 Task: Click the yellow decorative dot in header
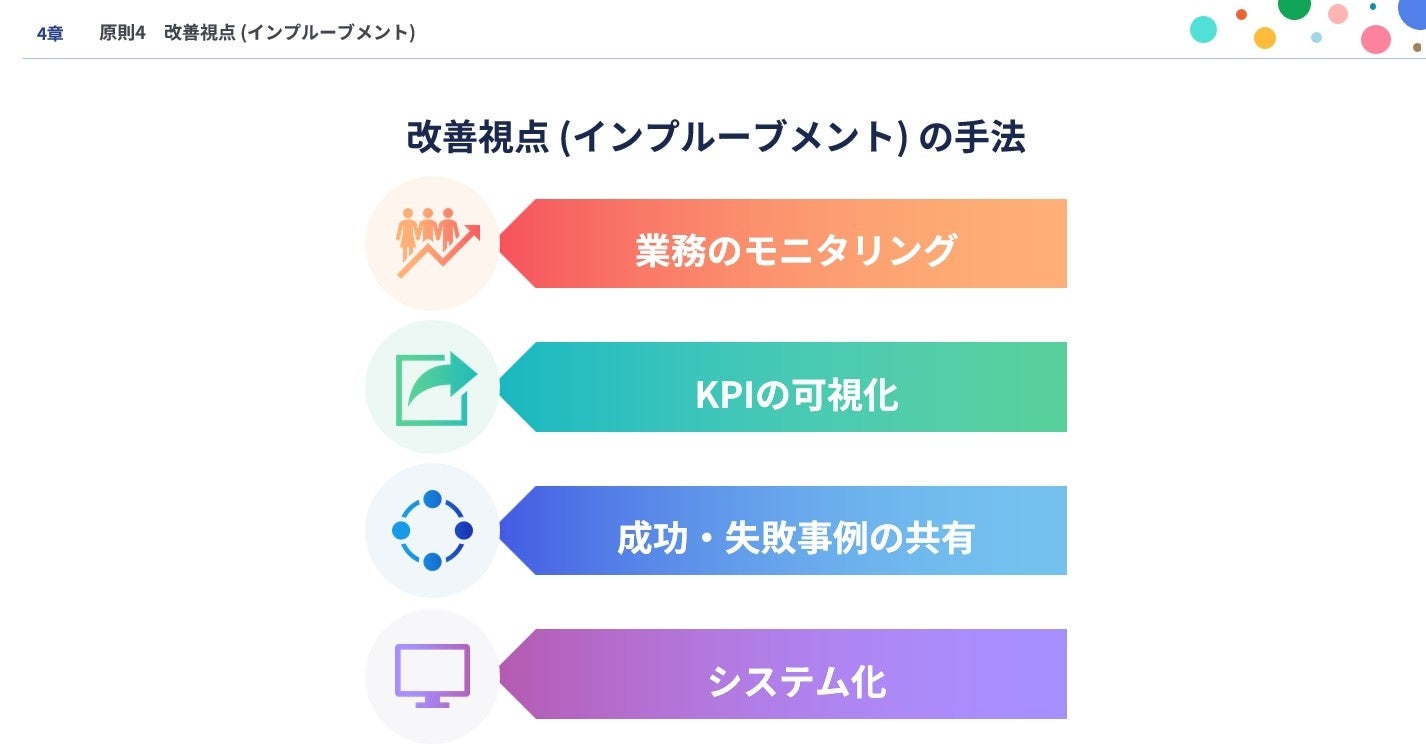click(1265, 38)
